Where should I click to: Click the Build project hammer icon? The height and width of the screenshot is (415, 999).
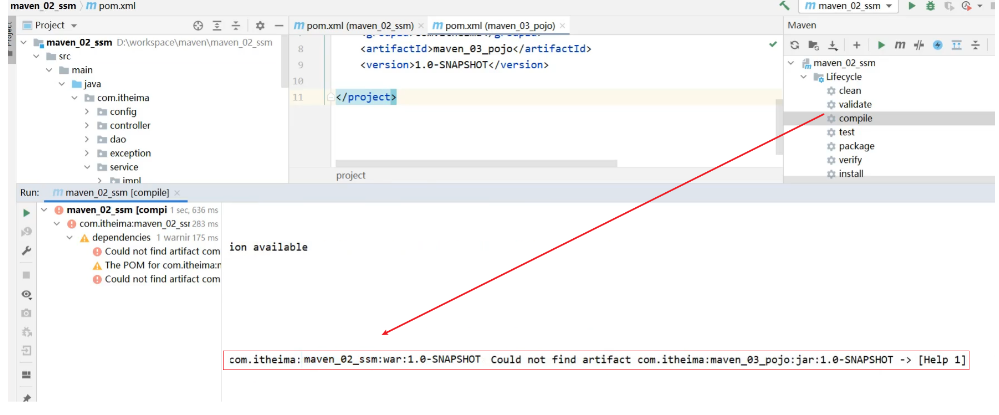pyautogui.click(x=784, y=6)
